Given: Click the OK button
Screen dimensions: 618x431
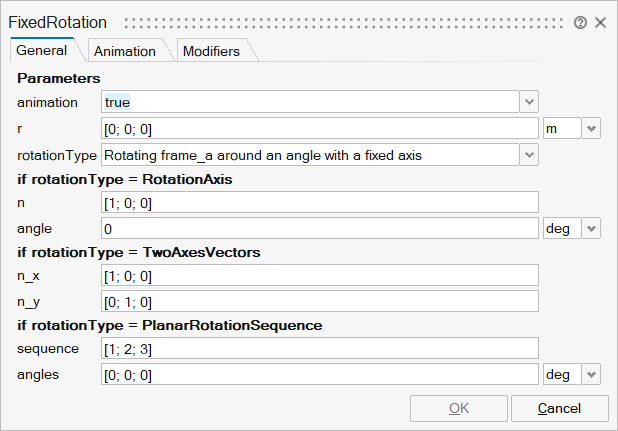Looking at the screenshot, I should pyautogui.click(x=458, y=408).
